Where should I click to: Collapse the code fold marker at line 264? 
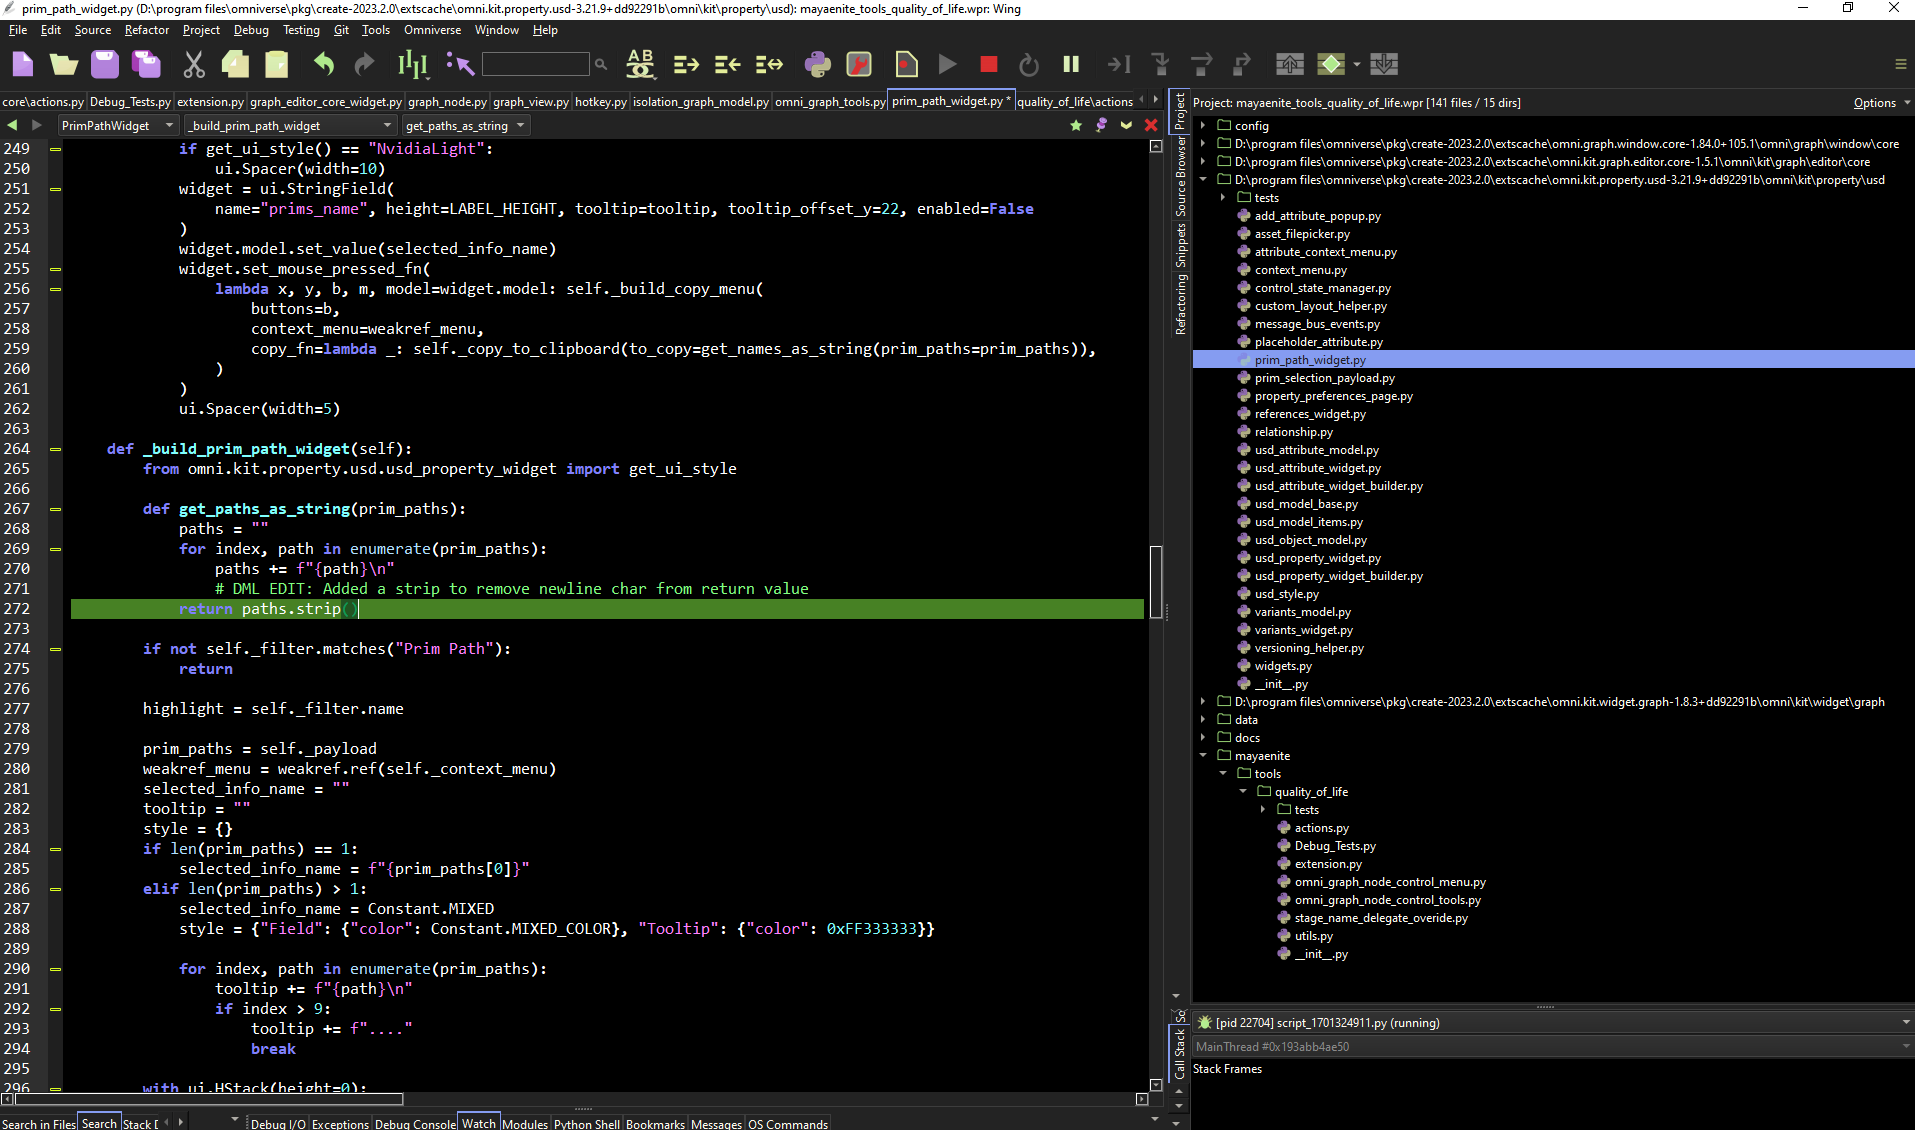click(x=57, y=448)
